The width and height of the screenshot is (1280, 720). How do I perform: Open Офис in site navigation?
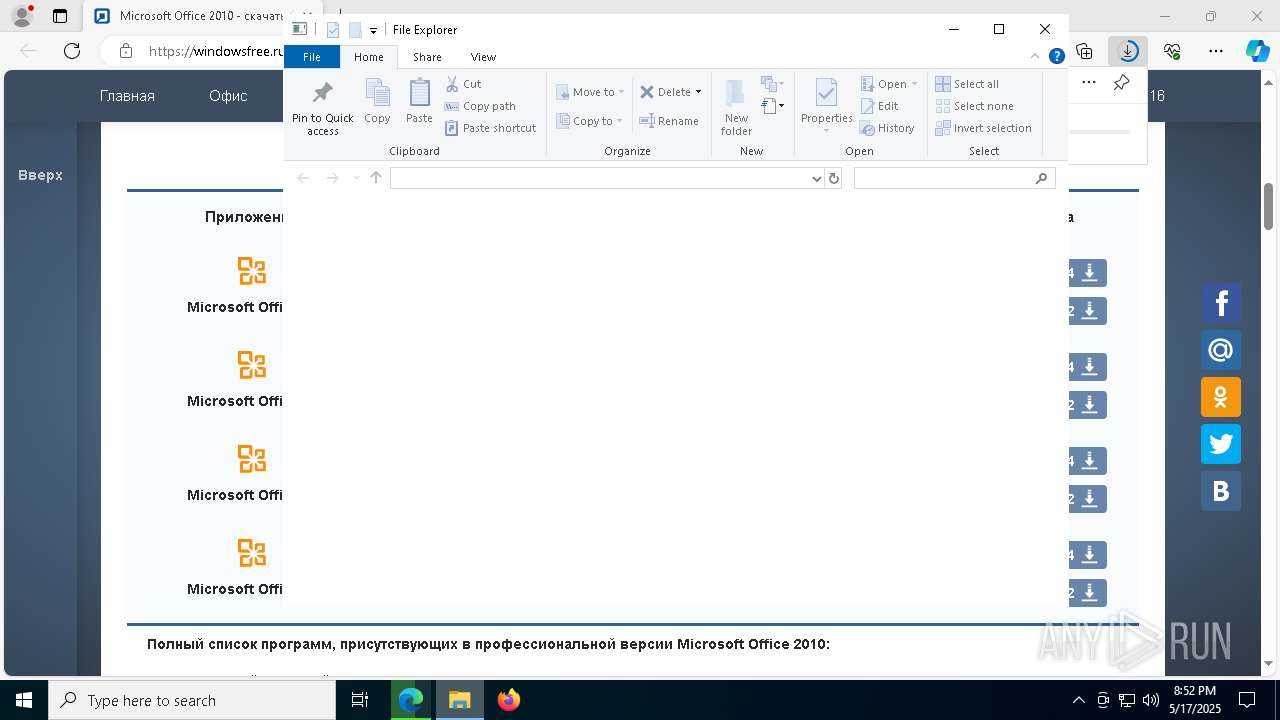point(228,96)
